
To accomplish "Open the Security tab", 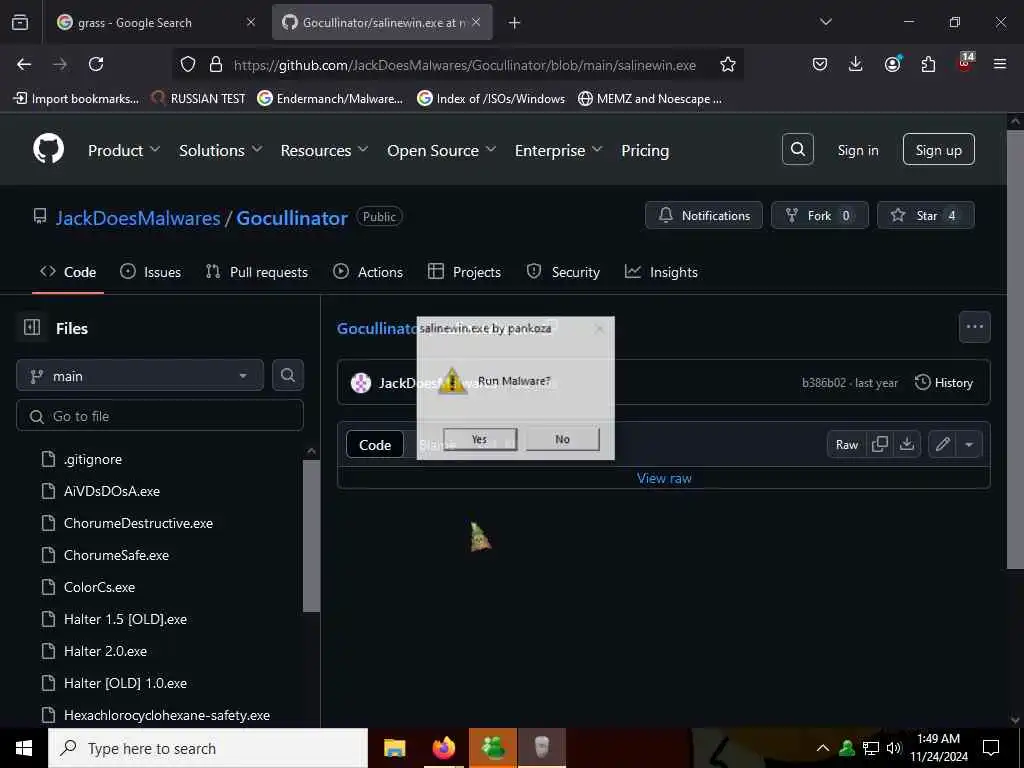I will click(563, 272).
